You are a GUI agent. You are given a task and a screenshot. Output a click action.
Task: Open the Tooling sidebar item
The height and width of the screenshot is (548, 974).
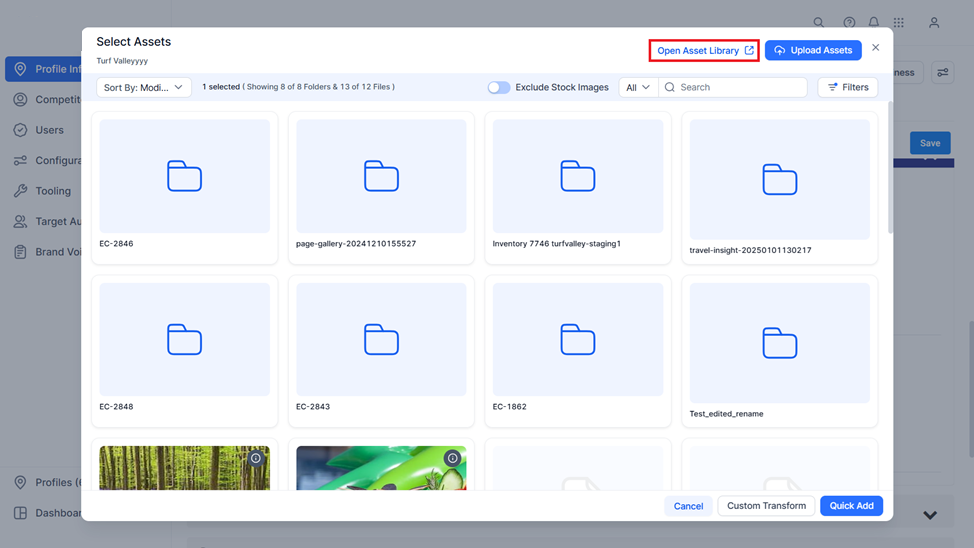(x=43, y=191)
